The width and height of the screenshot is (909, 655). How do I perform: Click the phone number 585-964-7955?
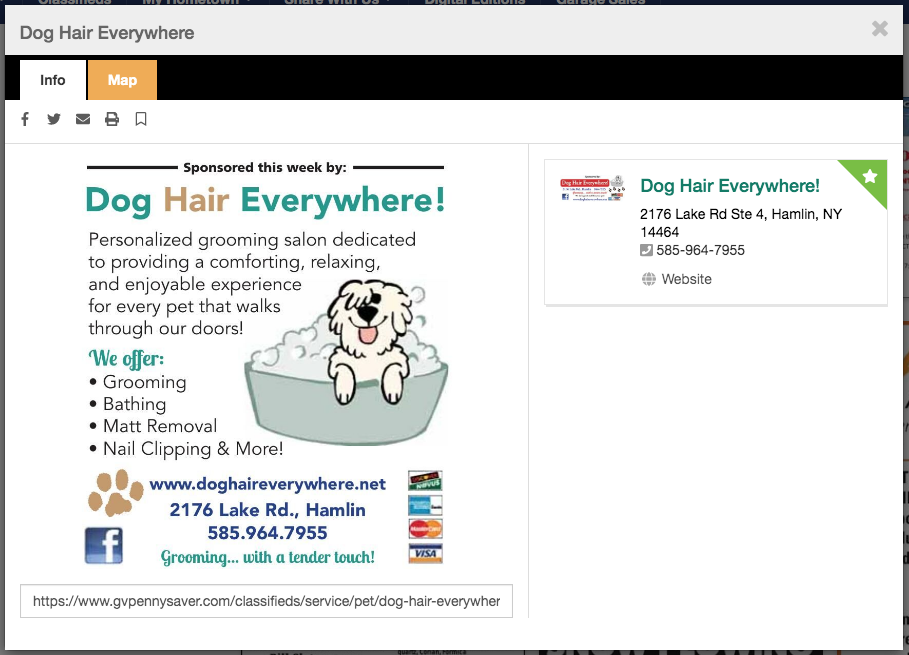(700, 250)
